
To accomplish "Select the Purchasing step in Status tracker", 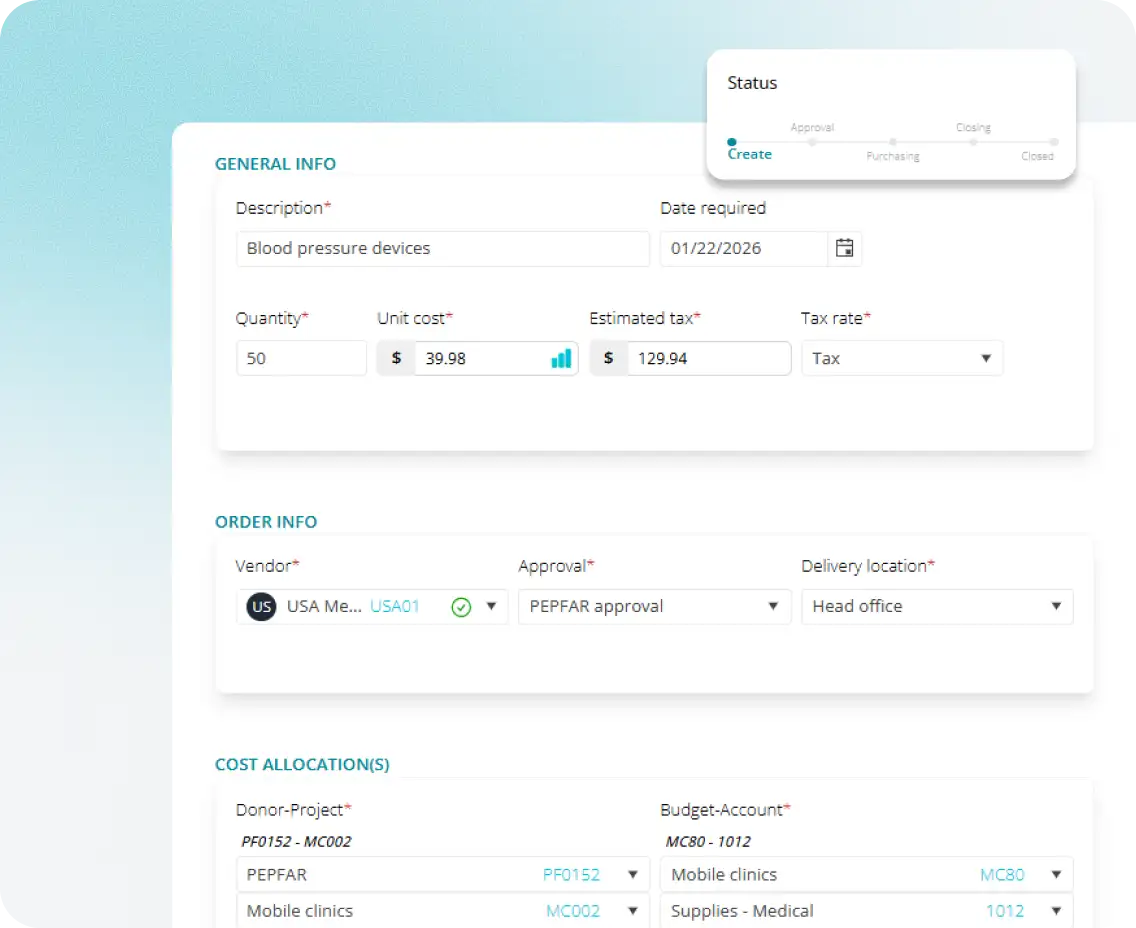I will tap(893, 156).
